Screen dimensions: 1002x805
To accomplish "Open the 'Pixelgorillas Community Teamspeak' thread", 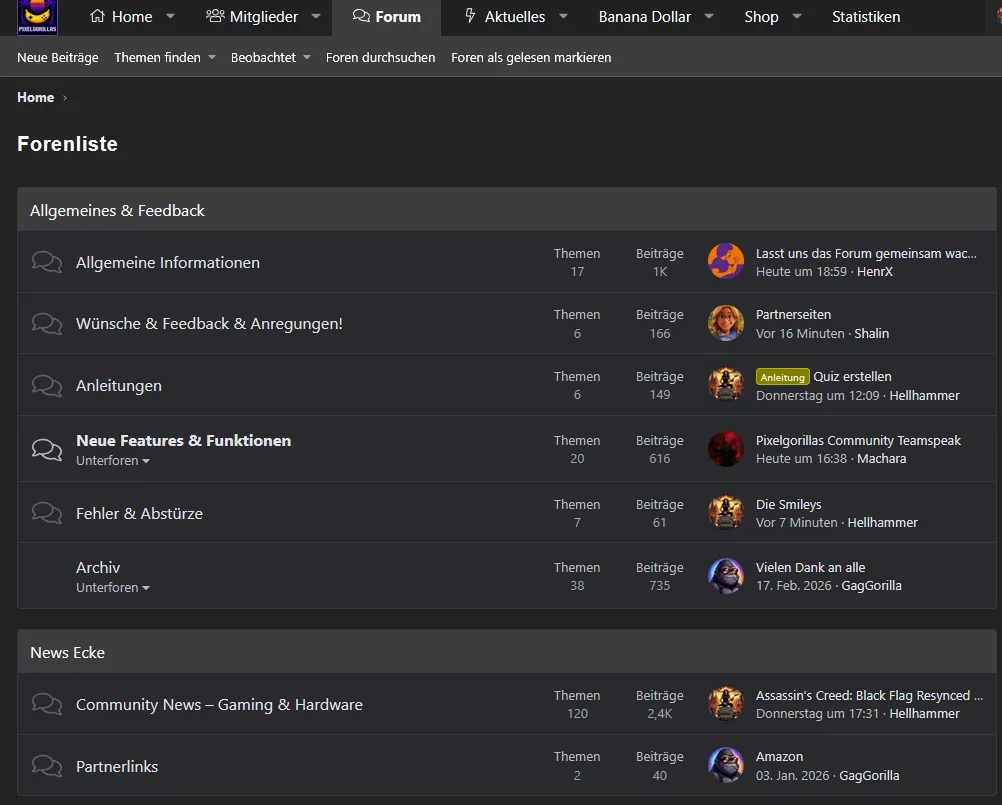I will [x=858, y=440].
